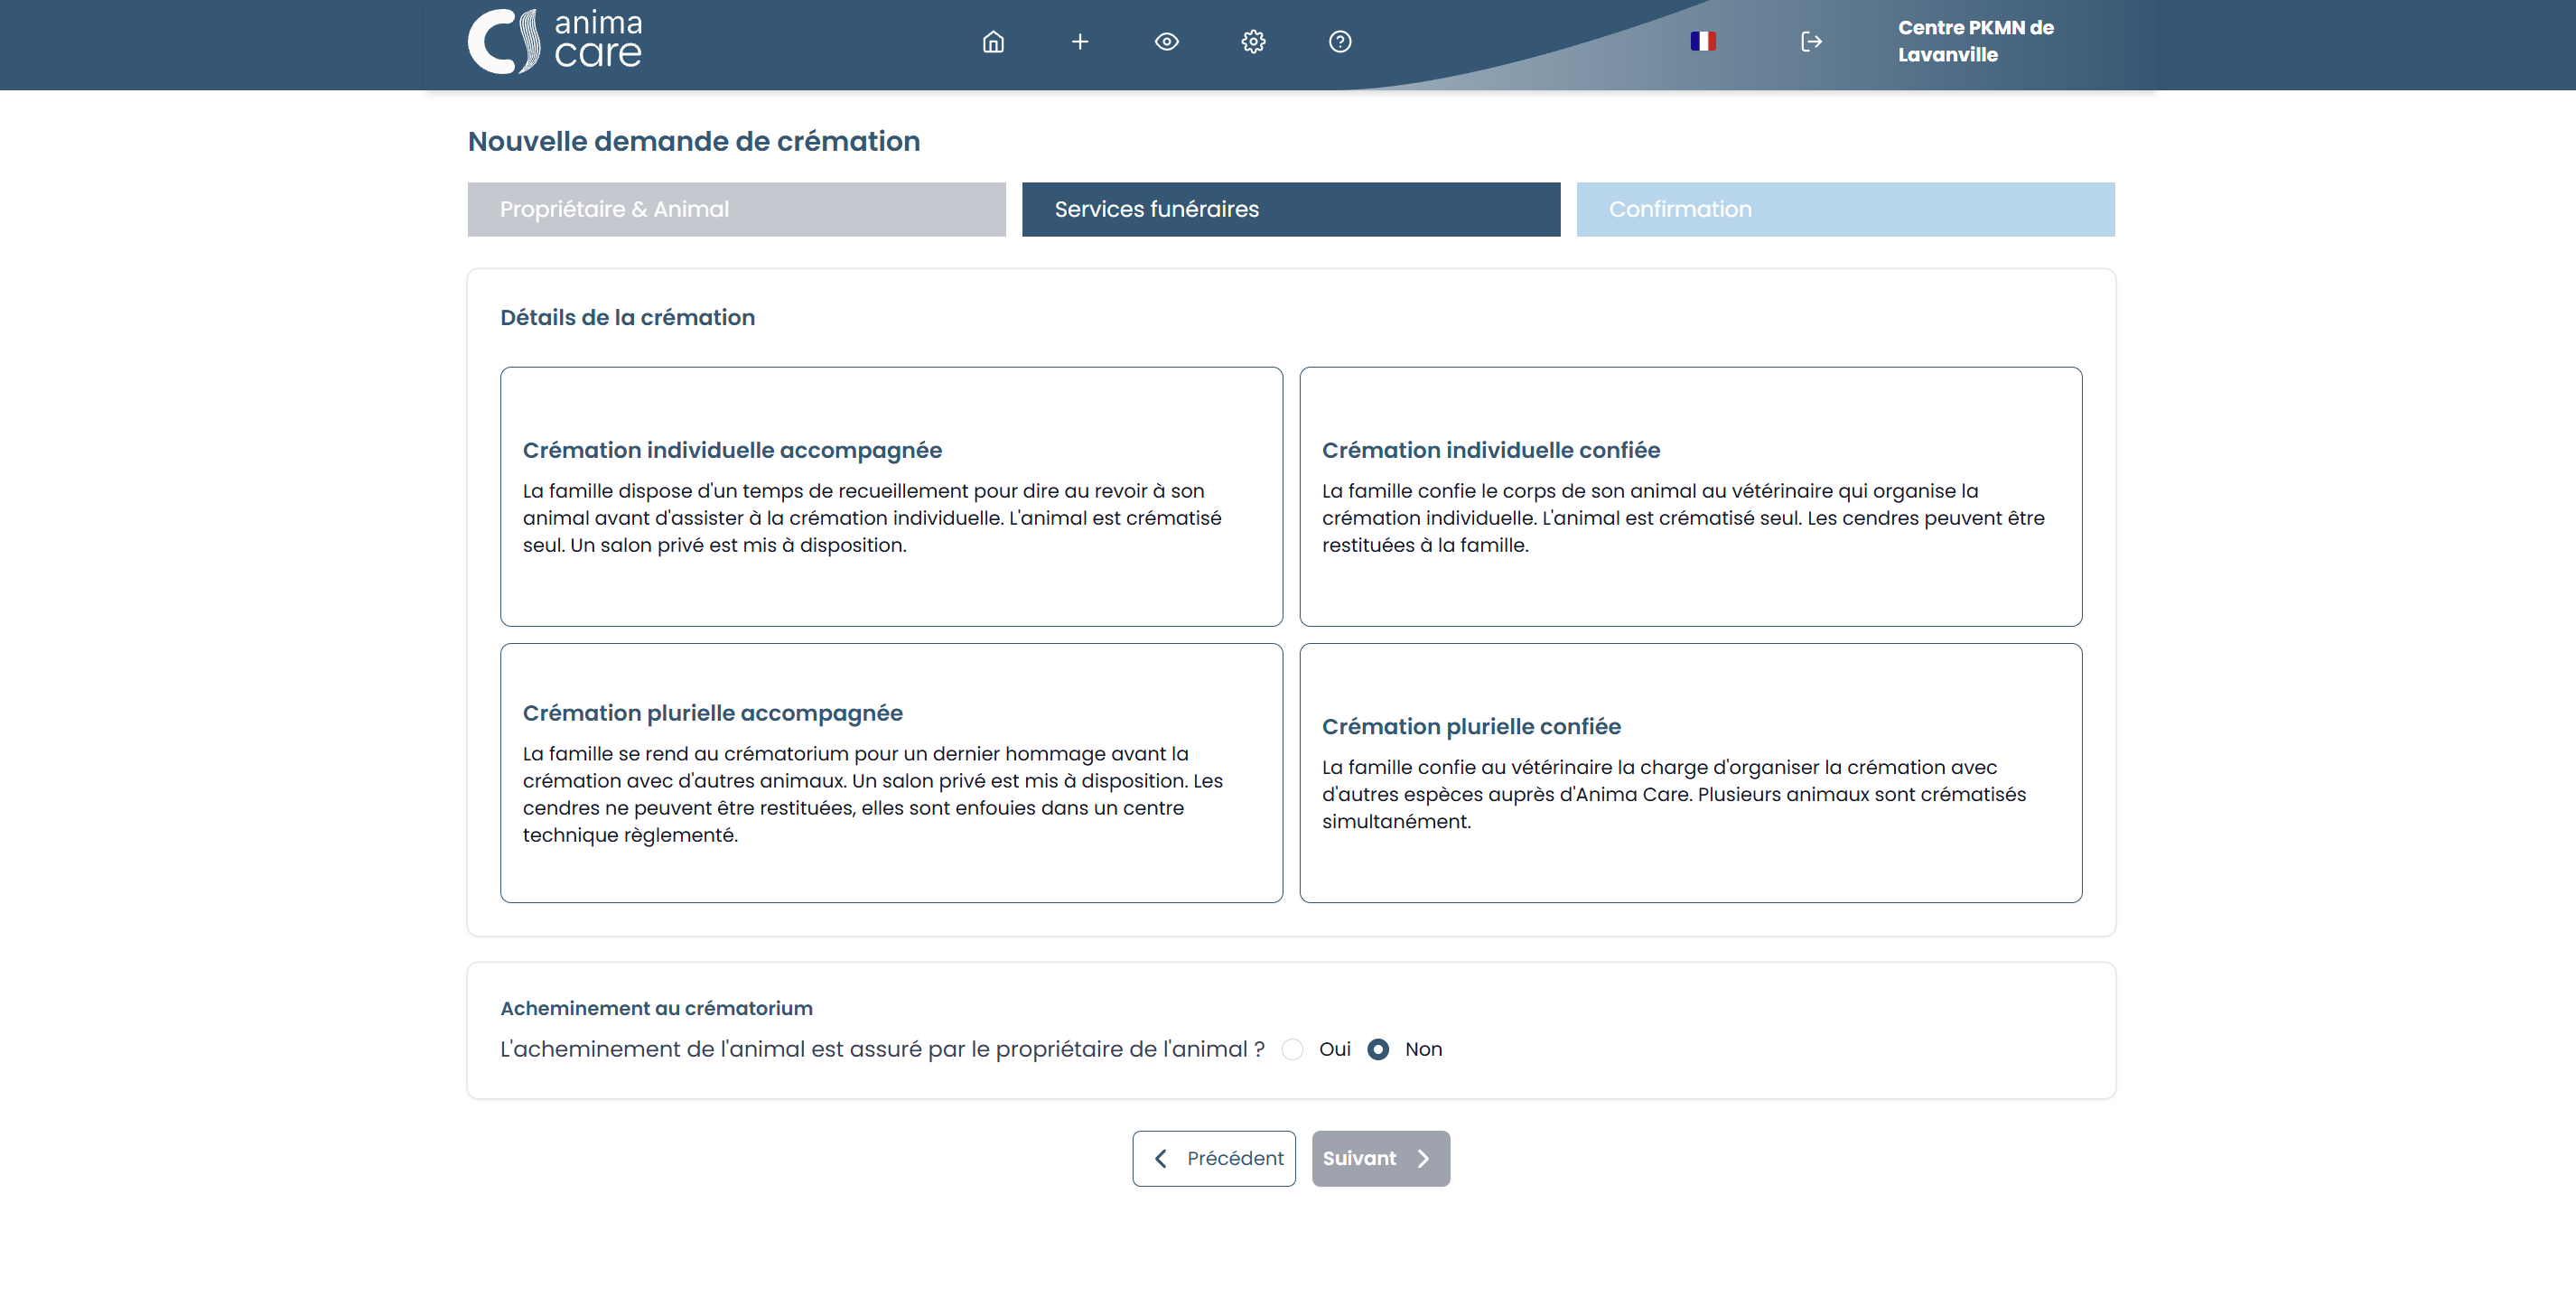Select Crémation plurielle confiée option
Screen dimensions: 2576x1296
point(1690,772)
